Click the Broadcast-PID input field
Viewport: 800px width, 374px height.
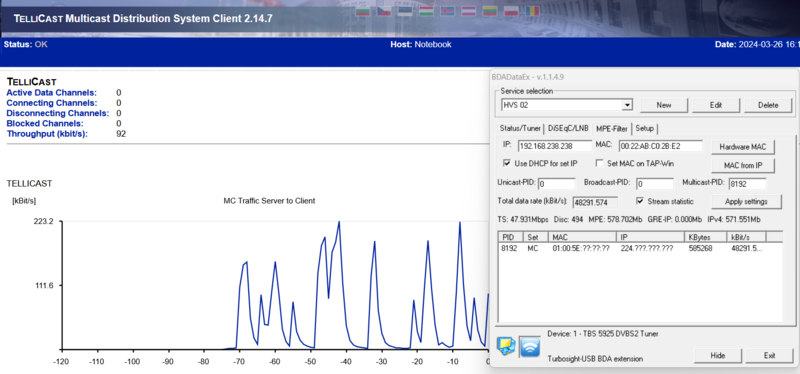655,183
